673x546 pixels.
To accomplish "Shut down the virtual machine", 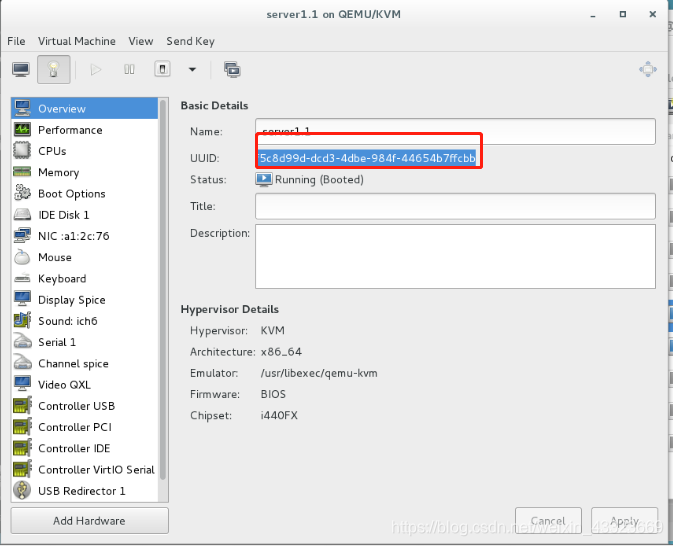I will coord(162,69).
